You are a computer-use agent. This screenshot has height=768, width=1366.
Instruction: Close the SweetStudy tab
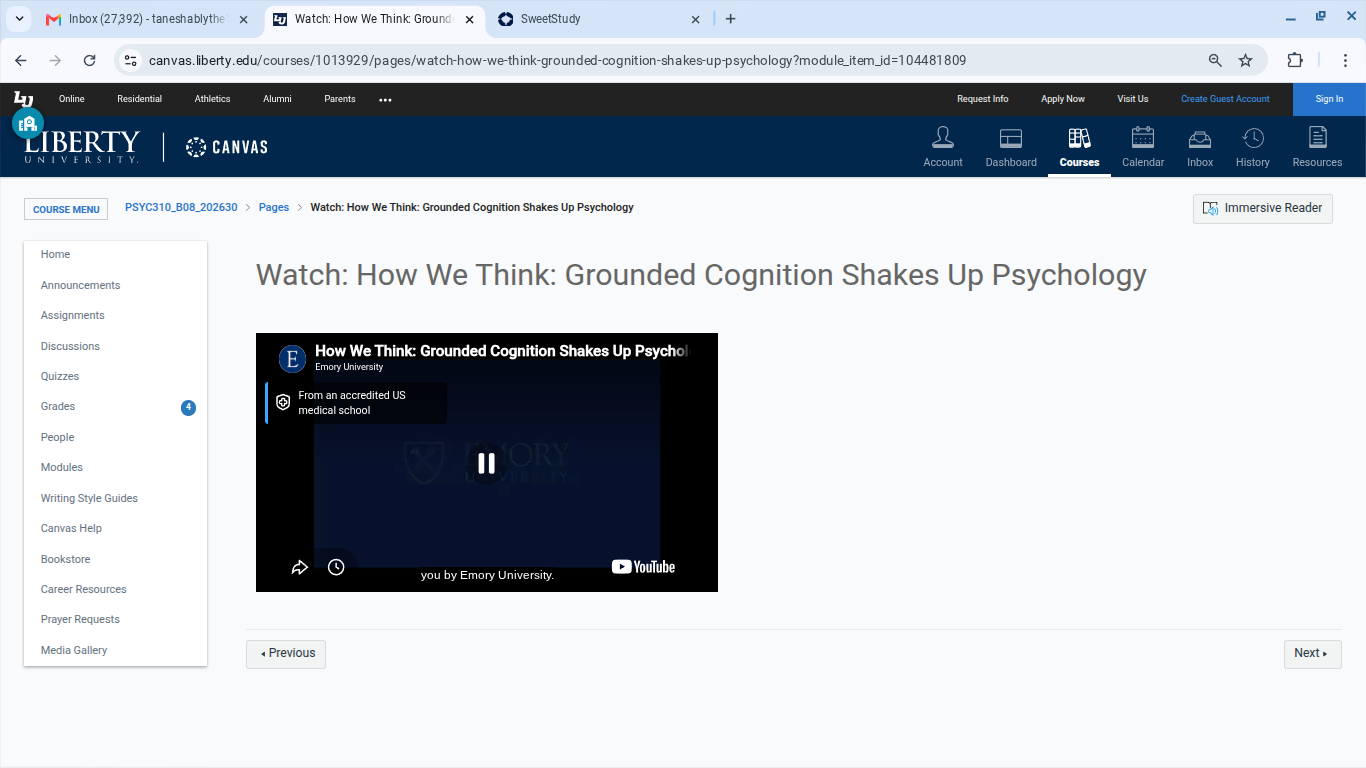(x=695, y=19)
